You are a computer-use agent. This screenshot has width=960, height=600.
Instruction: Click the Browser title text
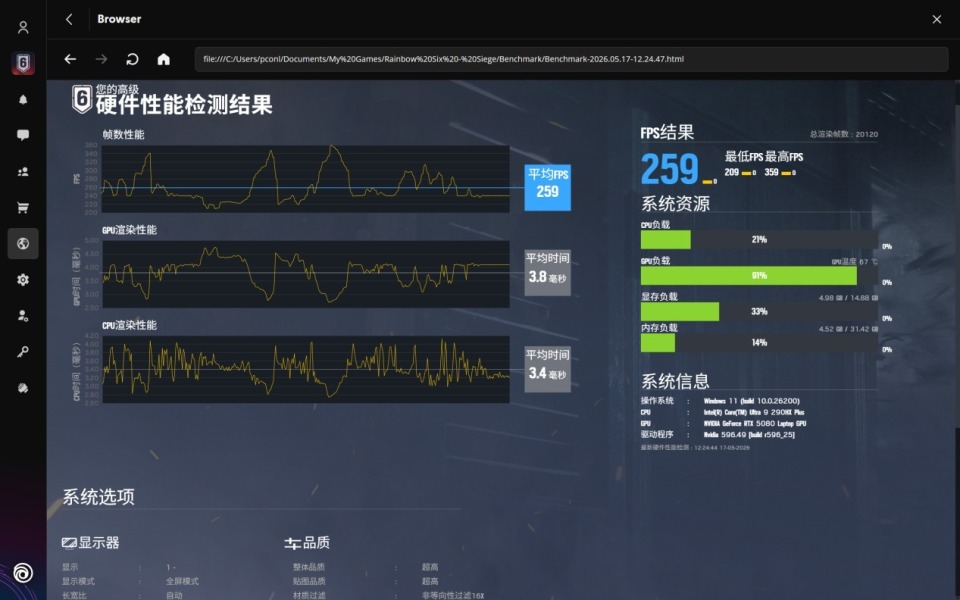(x=119, y=19)
